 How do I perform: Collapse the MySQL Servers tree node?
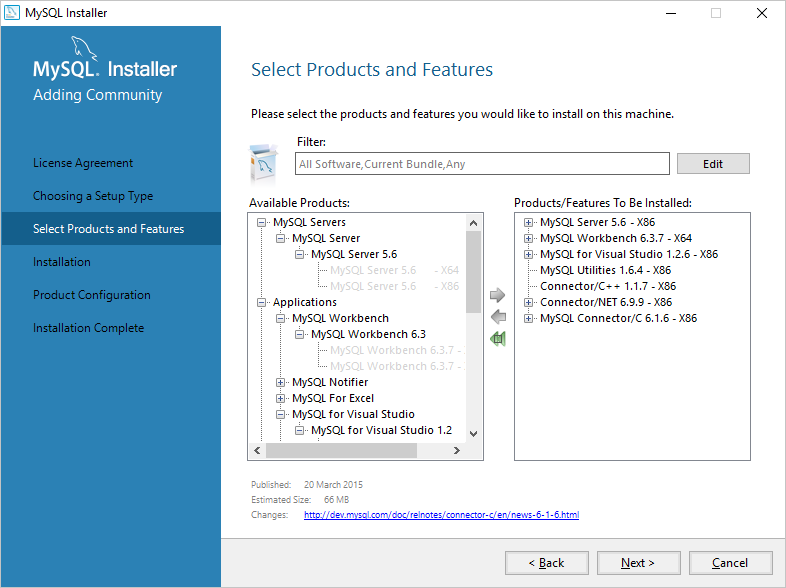tap(261, 222)
